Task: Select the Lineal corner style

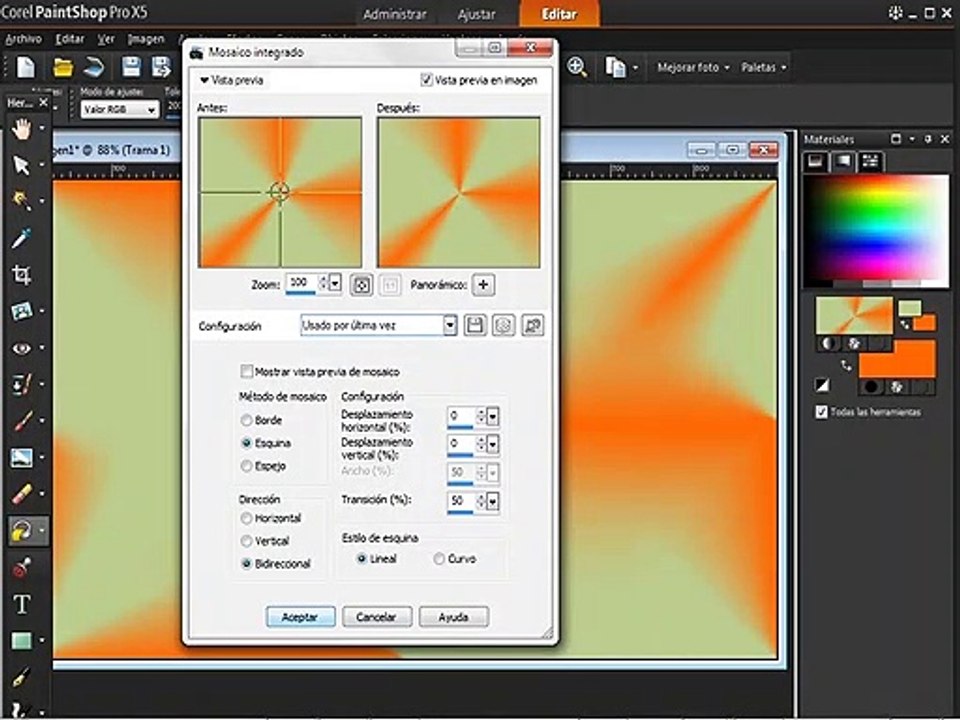Action: [x=362, y=559]
